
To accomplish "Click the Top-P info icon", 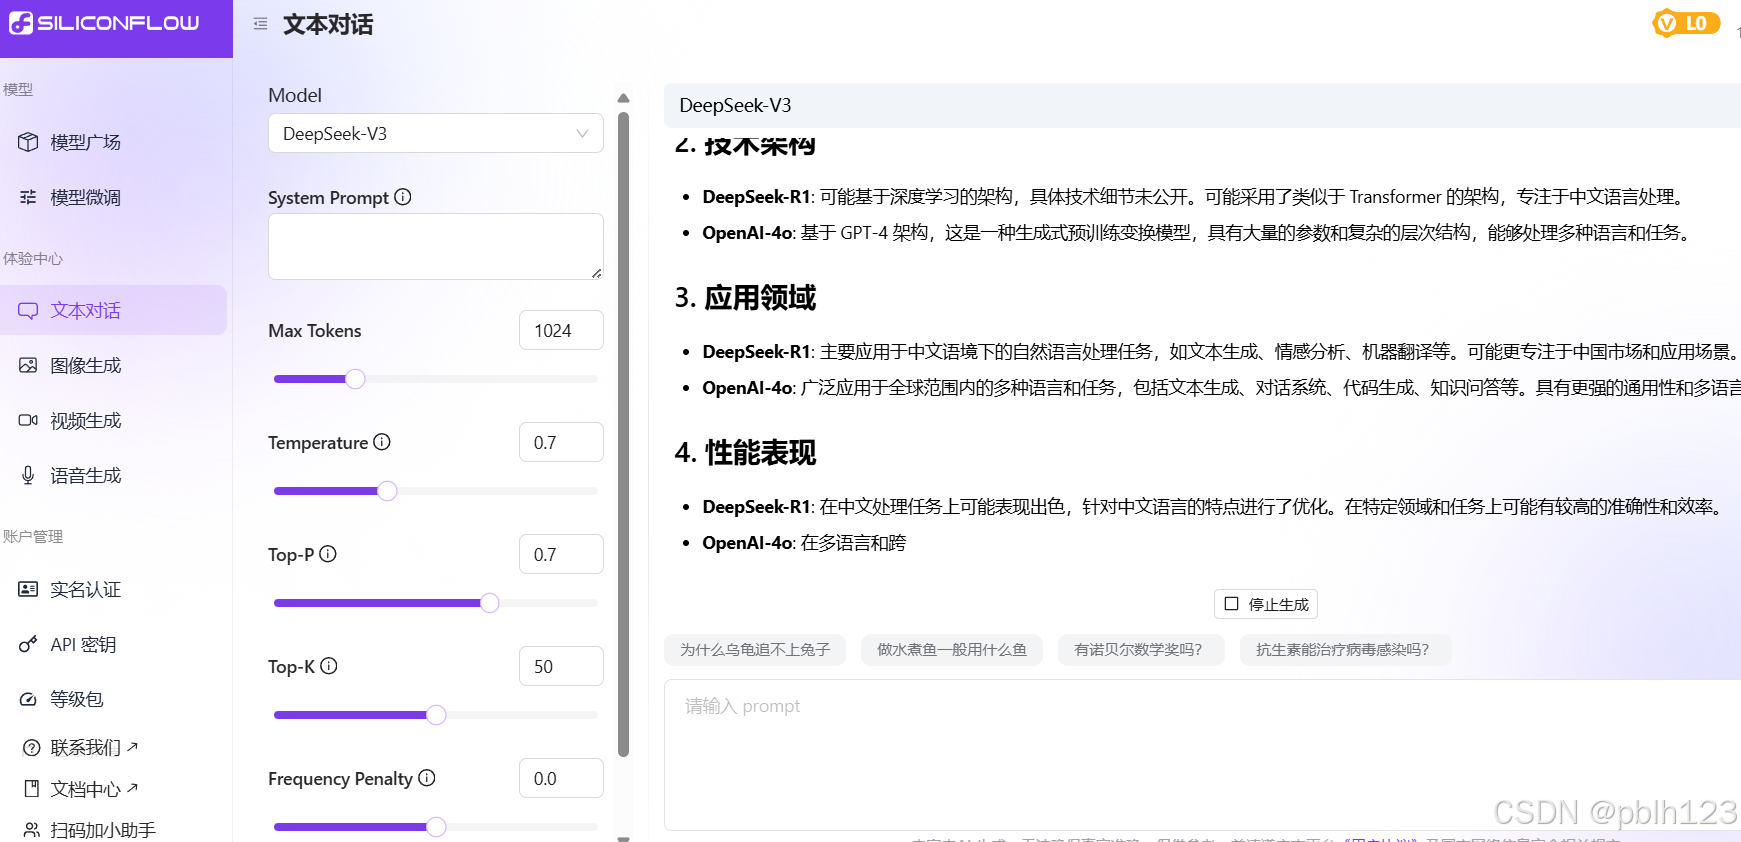I will click(x=328, y=554).
